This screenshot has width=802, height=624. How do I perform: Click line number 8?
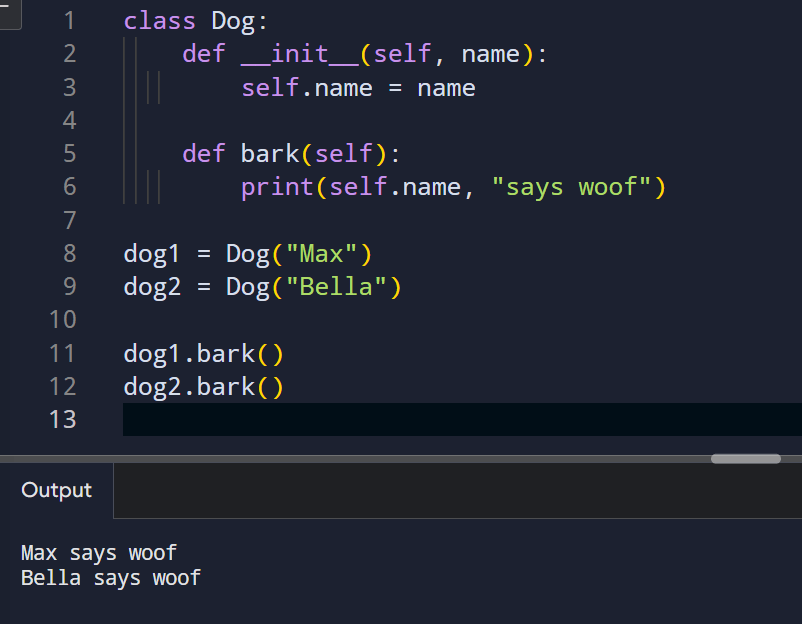tap(68, 253)
